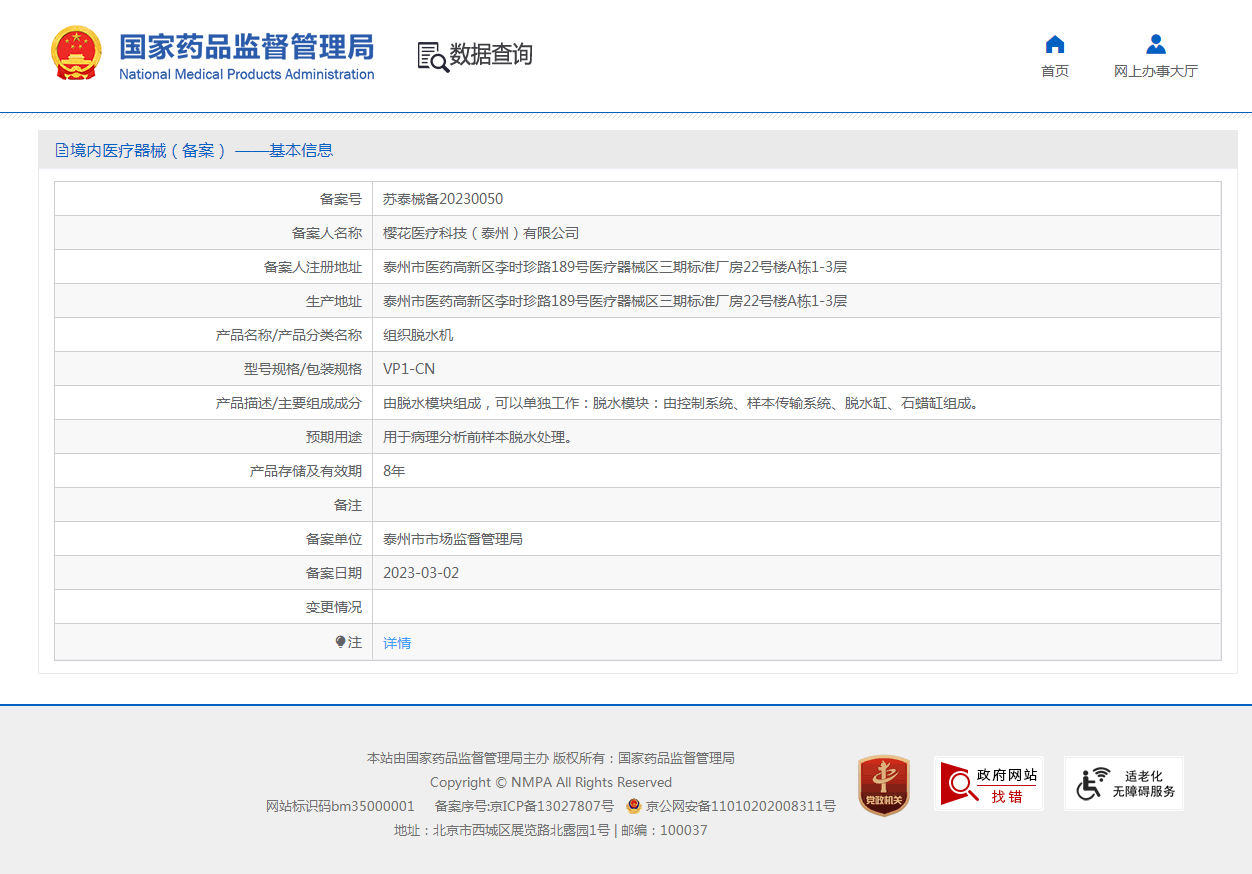Screen dimensions: 1252x874
Task: Click the 首页 text link
Action: coord(1055,71)
